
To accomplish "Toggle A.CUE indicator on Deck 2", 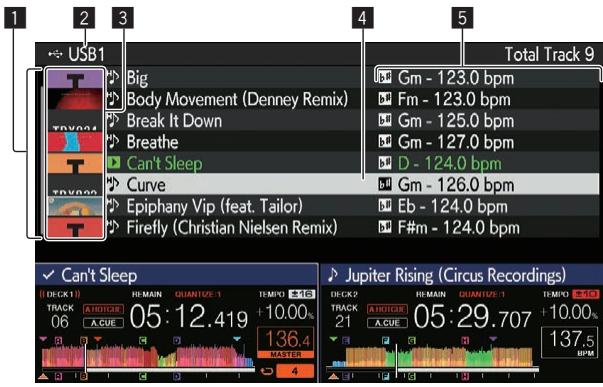I will pyautogui.click(x=387, y=323).
